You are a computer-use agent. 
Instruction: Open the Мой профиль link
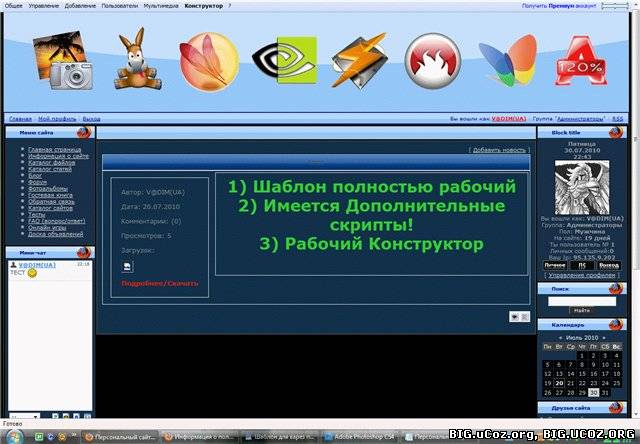(x=57, y=119)
